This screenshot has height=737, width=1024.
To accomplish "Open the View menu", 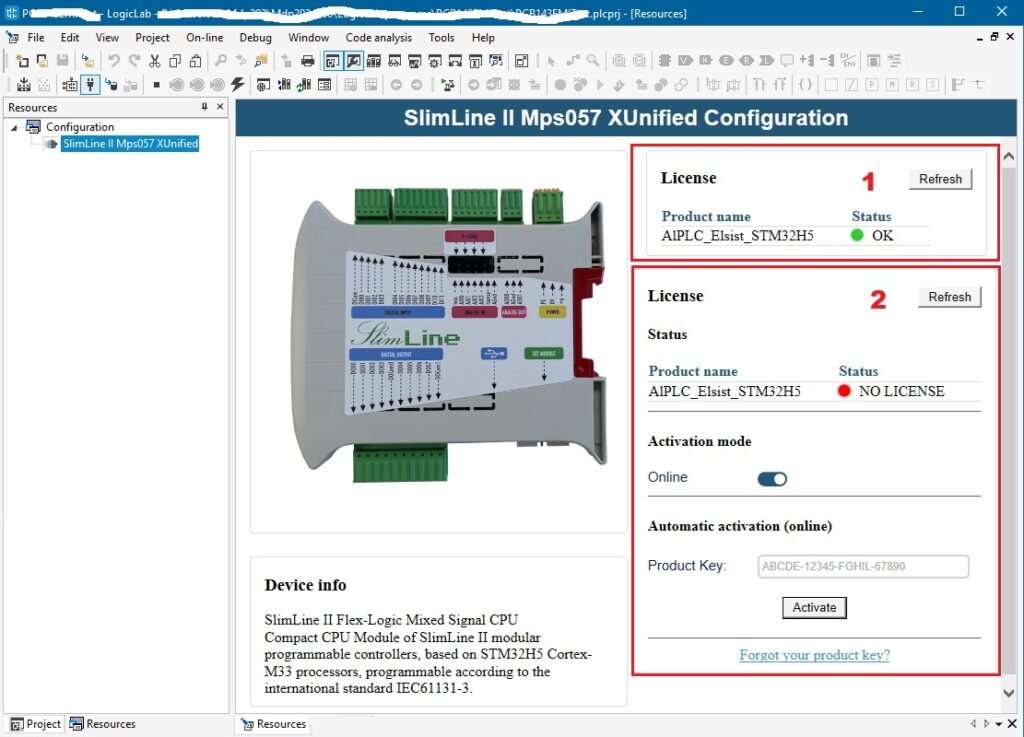I will pyautogui.click(x=107, y=37).
